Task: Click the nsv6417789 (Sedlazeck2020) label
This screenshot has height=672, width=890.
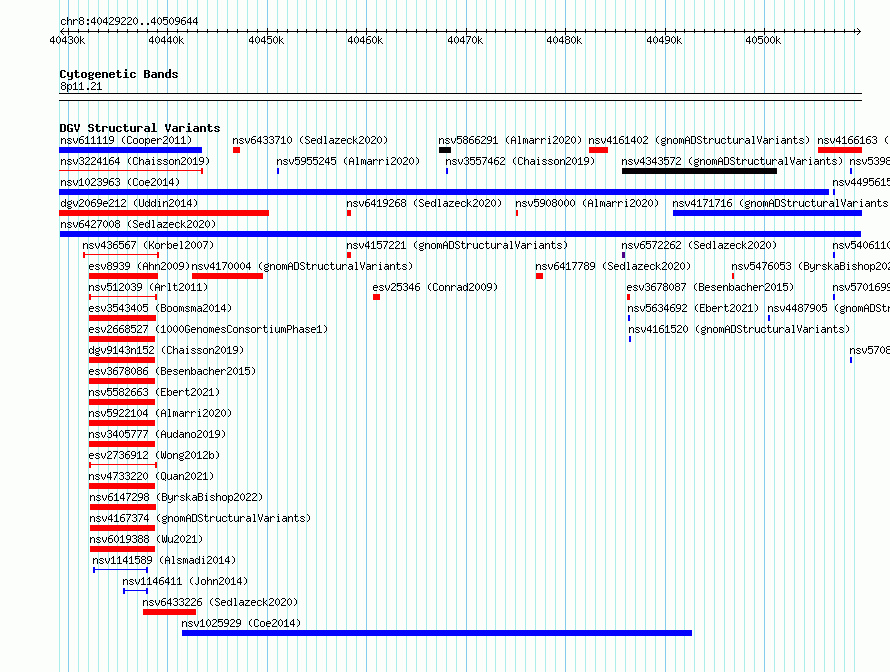Action: click(614, 266)
